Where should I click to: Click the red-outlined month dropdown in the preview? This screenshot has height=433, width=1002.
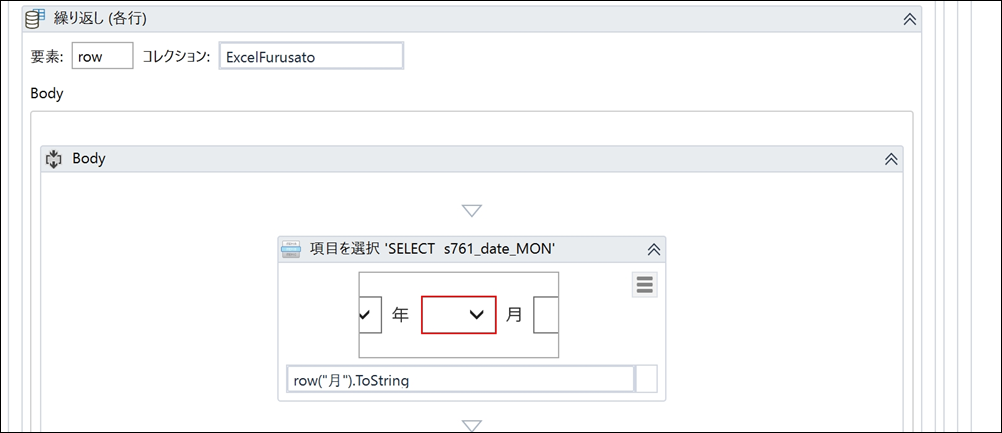pos(458,314)
